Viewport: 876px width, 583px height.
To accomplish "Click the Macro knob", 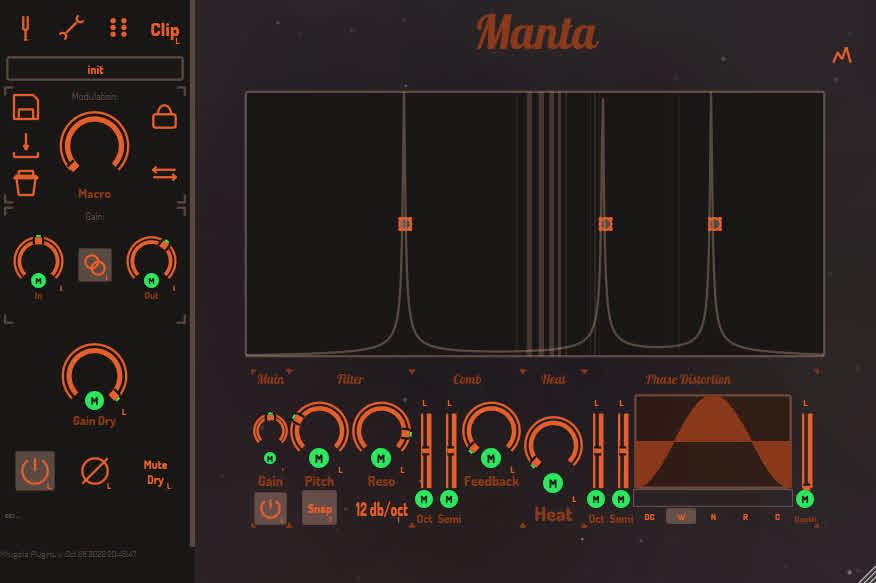I will (94, 144).
